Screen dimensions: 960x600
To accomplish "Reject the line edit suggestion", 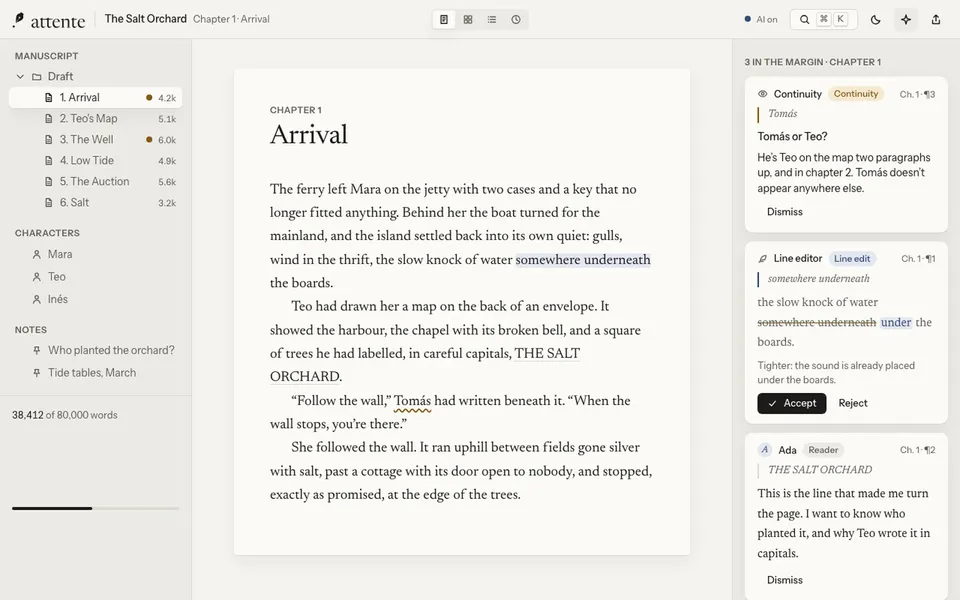I will point(853,403).
